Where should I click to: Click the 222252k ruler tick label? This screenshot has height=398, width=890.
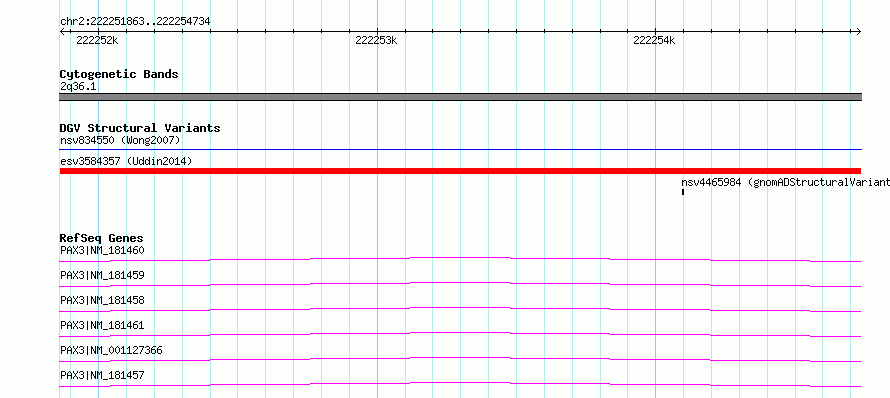coord(97,40)
